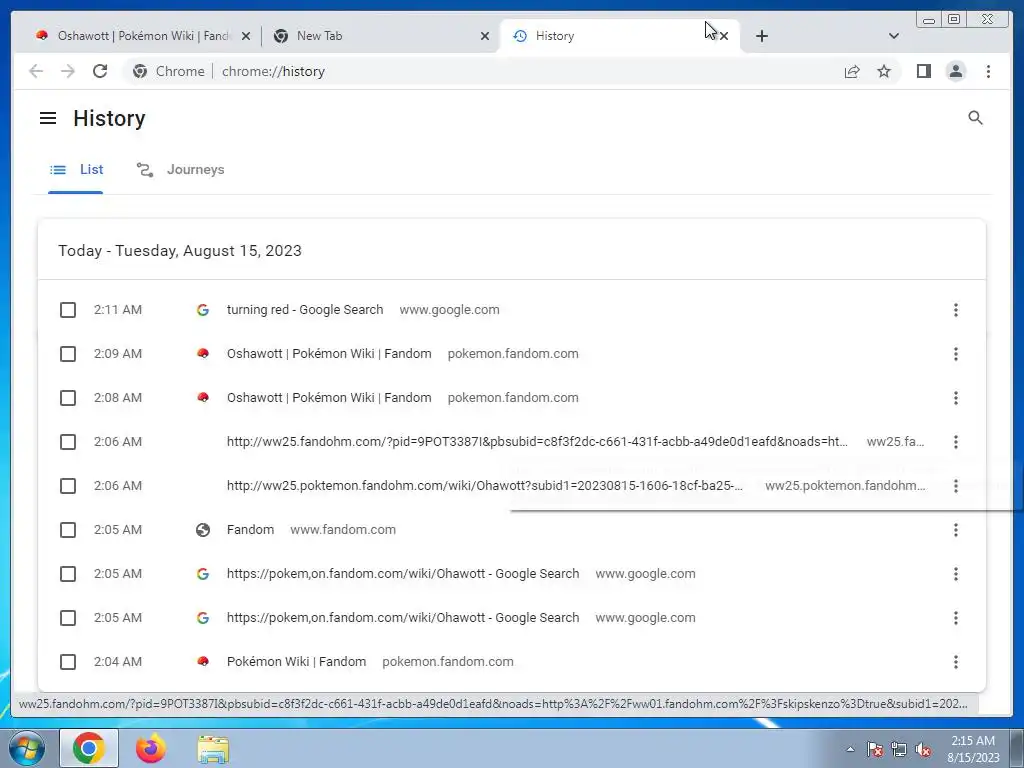Click the Action Center flag tray icon
This screenshot has height=768, width=1024.
pyautogui.click(x=874, y=750)
